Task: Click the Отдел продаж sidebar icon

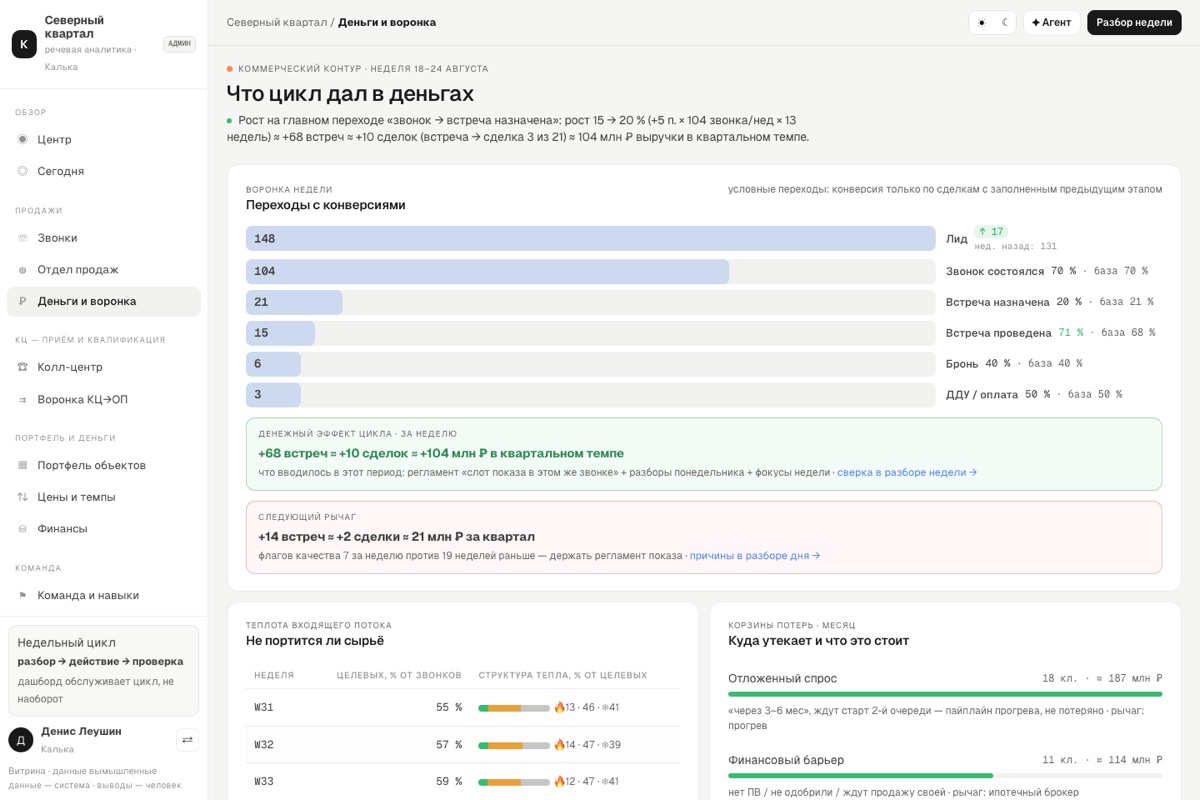Action: 23,270
